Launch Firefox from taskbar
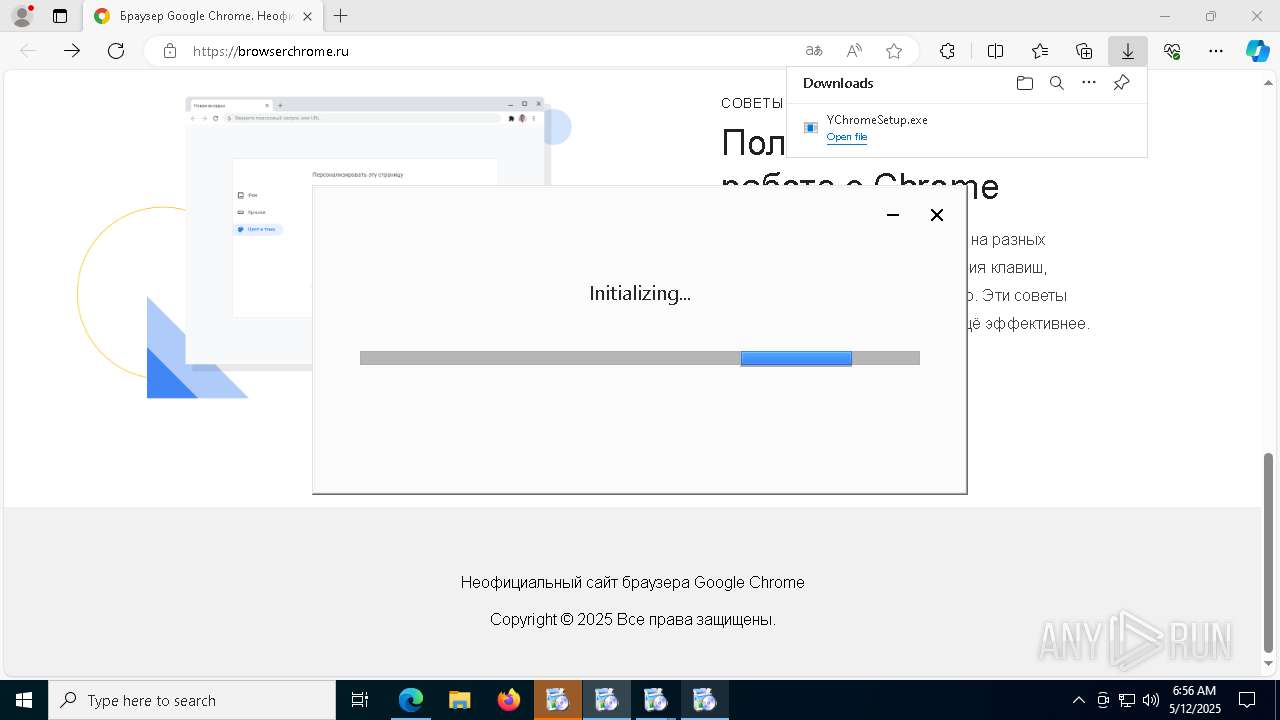The height and width of the screenshot is (720, 1280). tap(508, 700)
